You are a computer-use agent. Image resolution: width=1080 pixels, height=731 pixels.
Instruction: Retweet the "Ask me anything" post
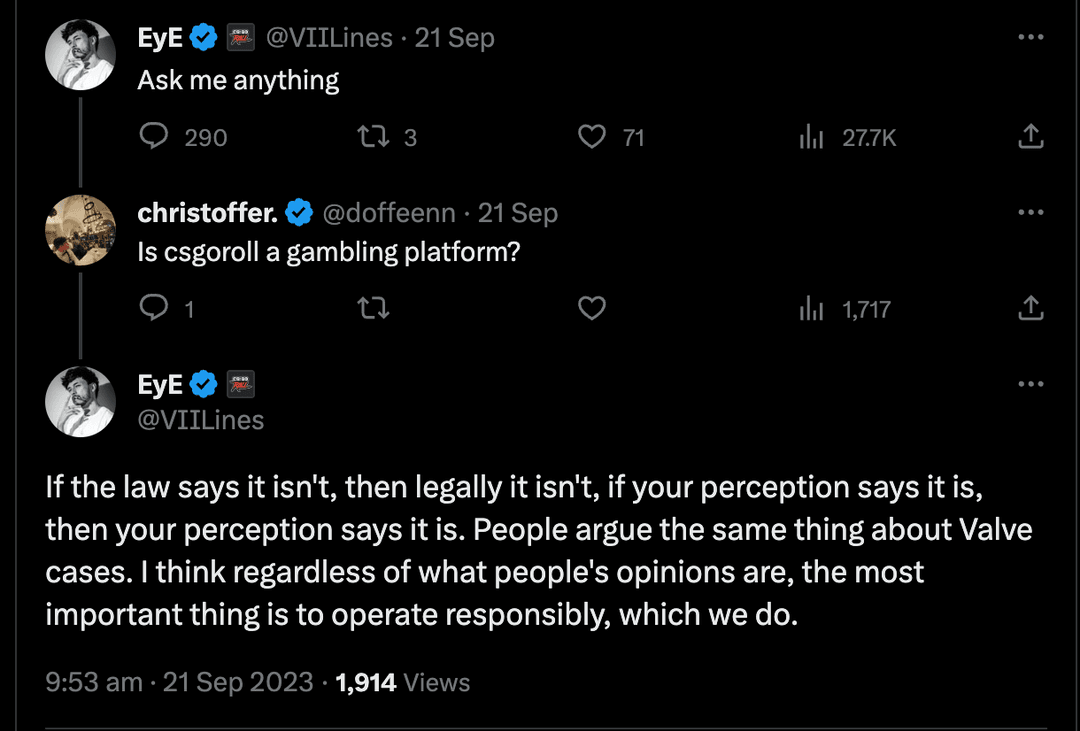pyautogui.click(x=372, y=137)
